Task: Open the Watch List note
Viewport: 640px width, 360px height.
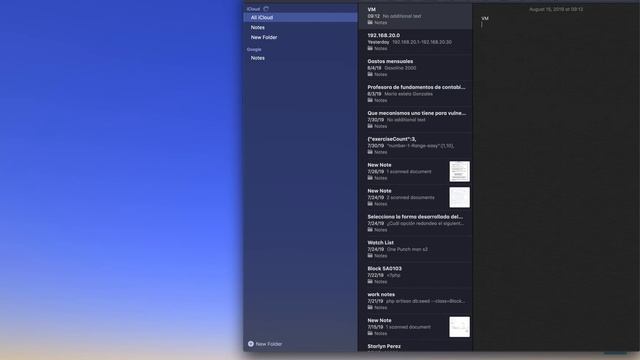Action: [416, 249]
